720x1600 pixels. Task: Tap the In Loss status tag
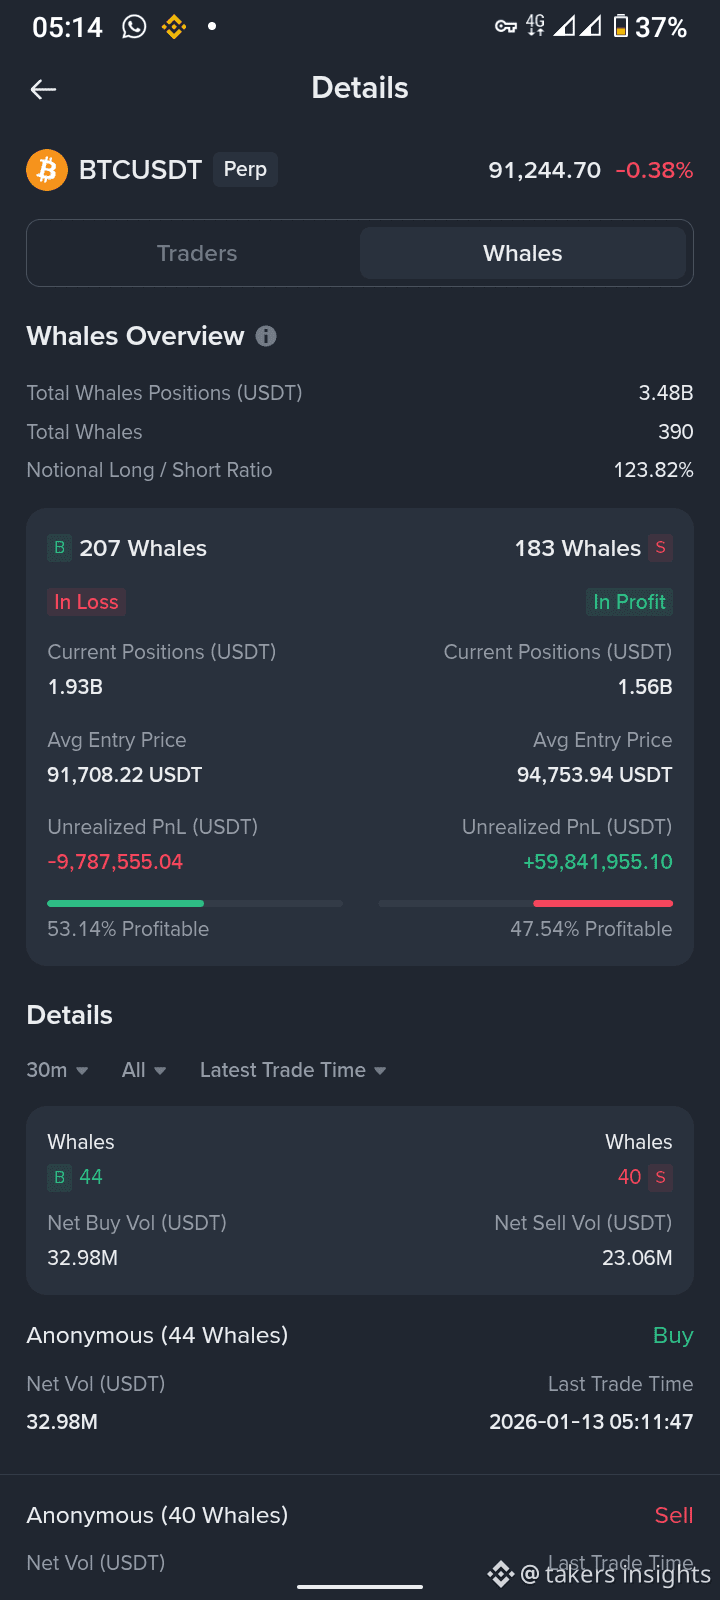(86, 602)
